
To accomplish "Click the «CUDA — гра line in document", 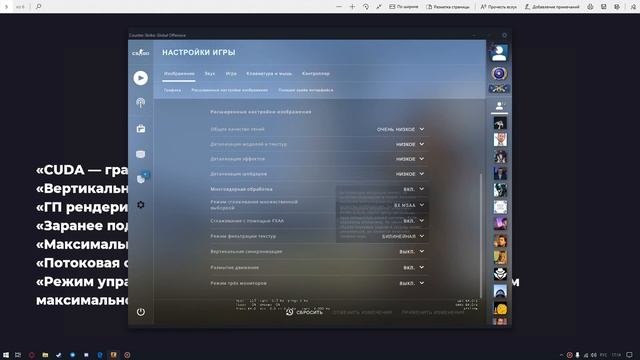I will point(82,170).
